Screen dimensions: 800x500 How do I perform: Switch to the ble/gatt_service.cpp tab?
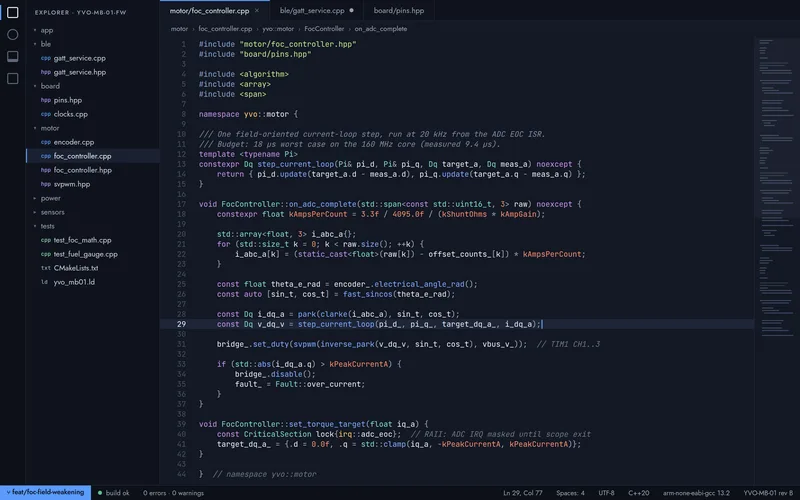tap(316, 10)
